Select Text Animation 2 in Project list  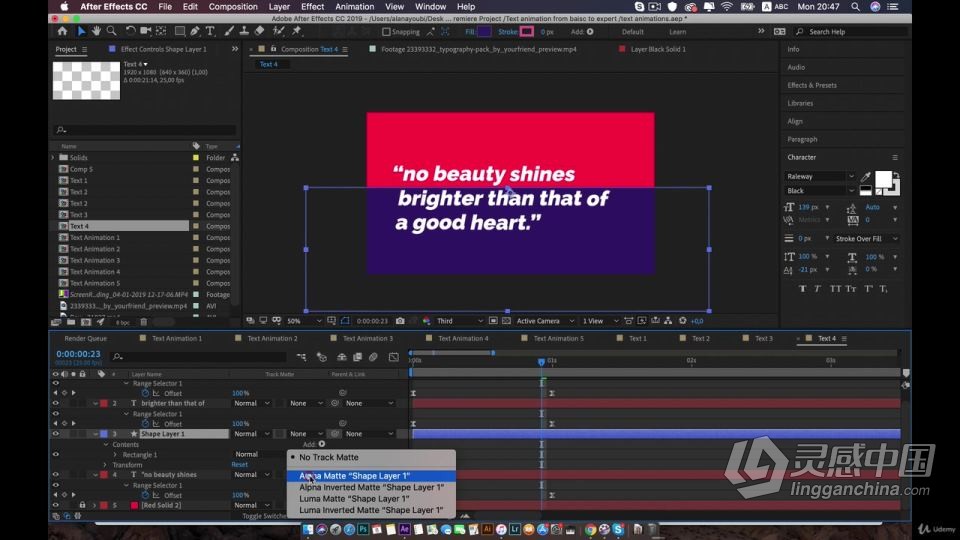pyautogui.click(x=95, y=249)
